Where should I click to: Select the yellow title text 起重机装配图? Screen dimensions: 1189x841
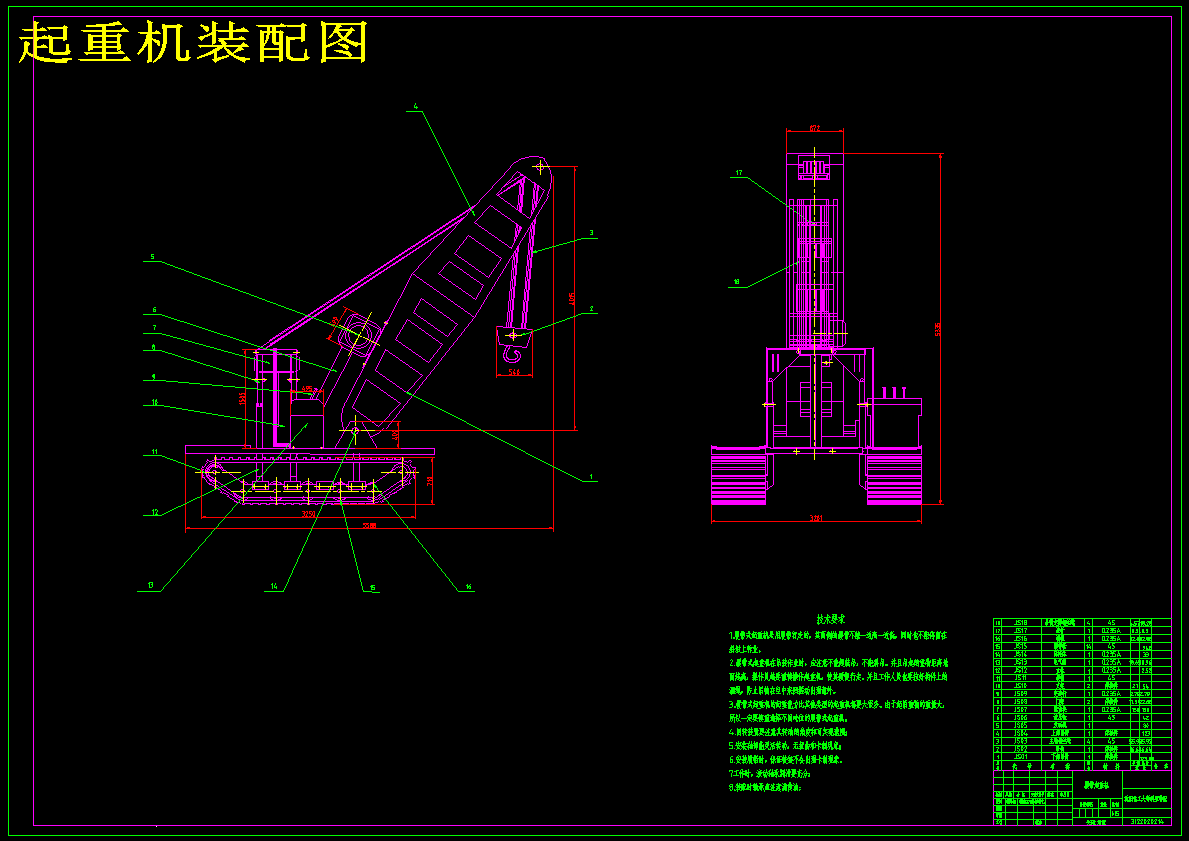193,42
